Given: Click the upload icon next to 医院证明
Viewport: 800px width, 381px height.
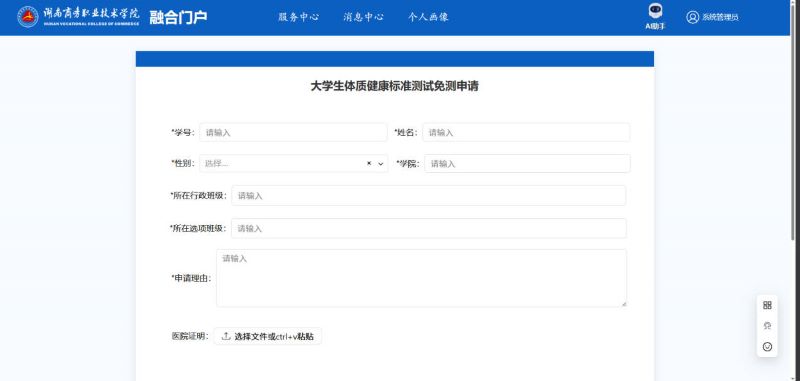Looking at the screenshot, I should 226,337.
